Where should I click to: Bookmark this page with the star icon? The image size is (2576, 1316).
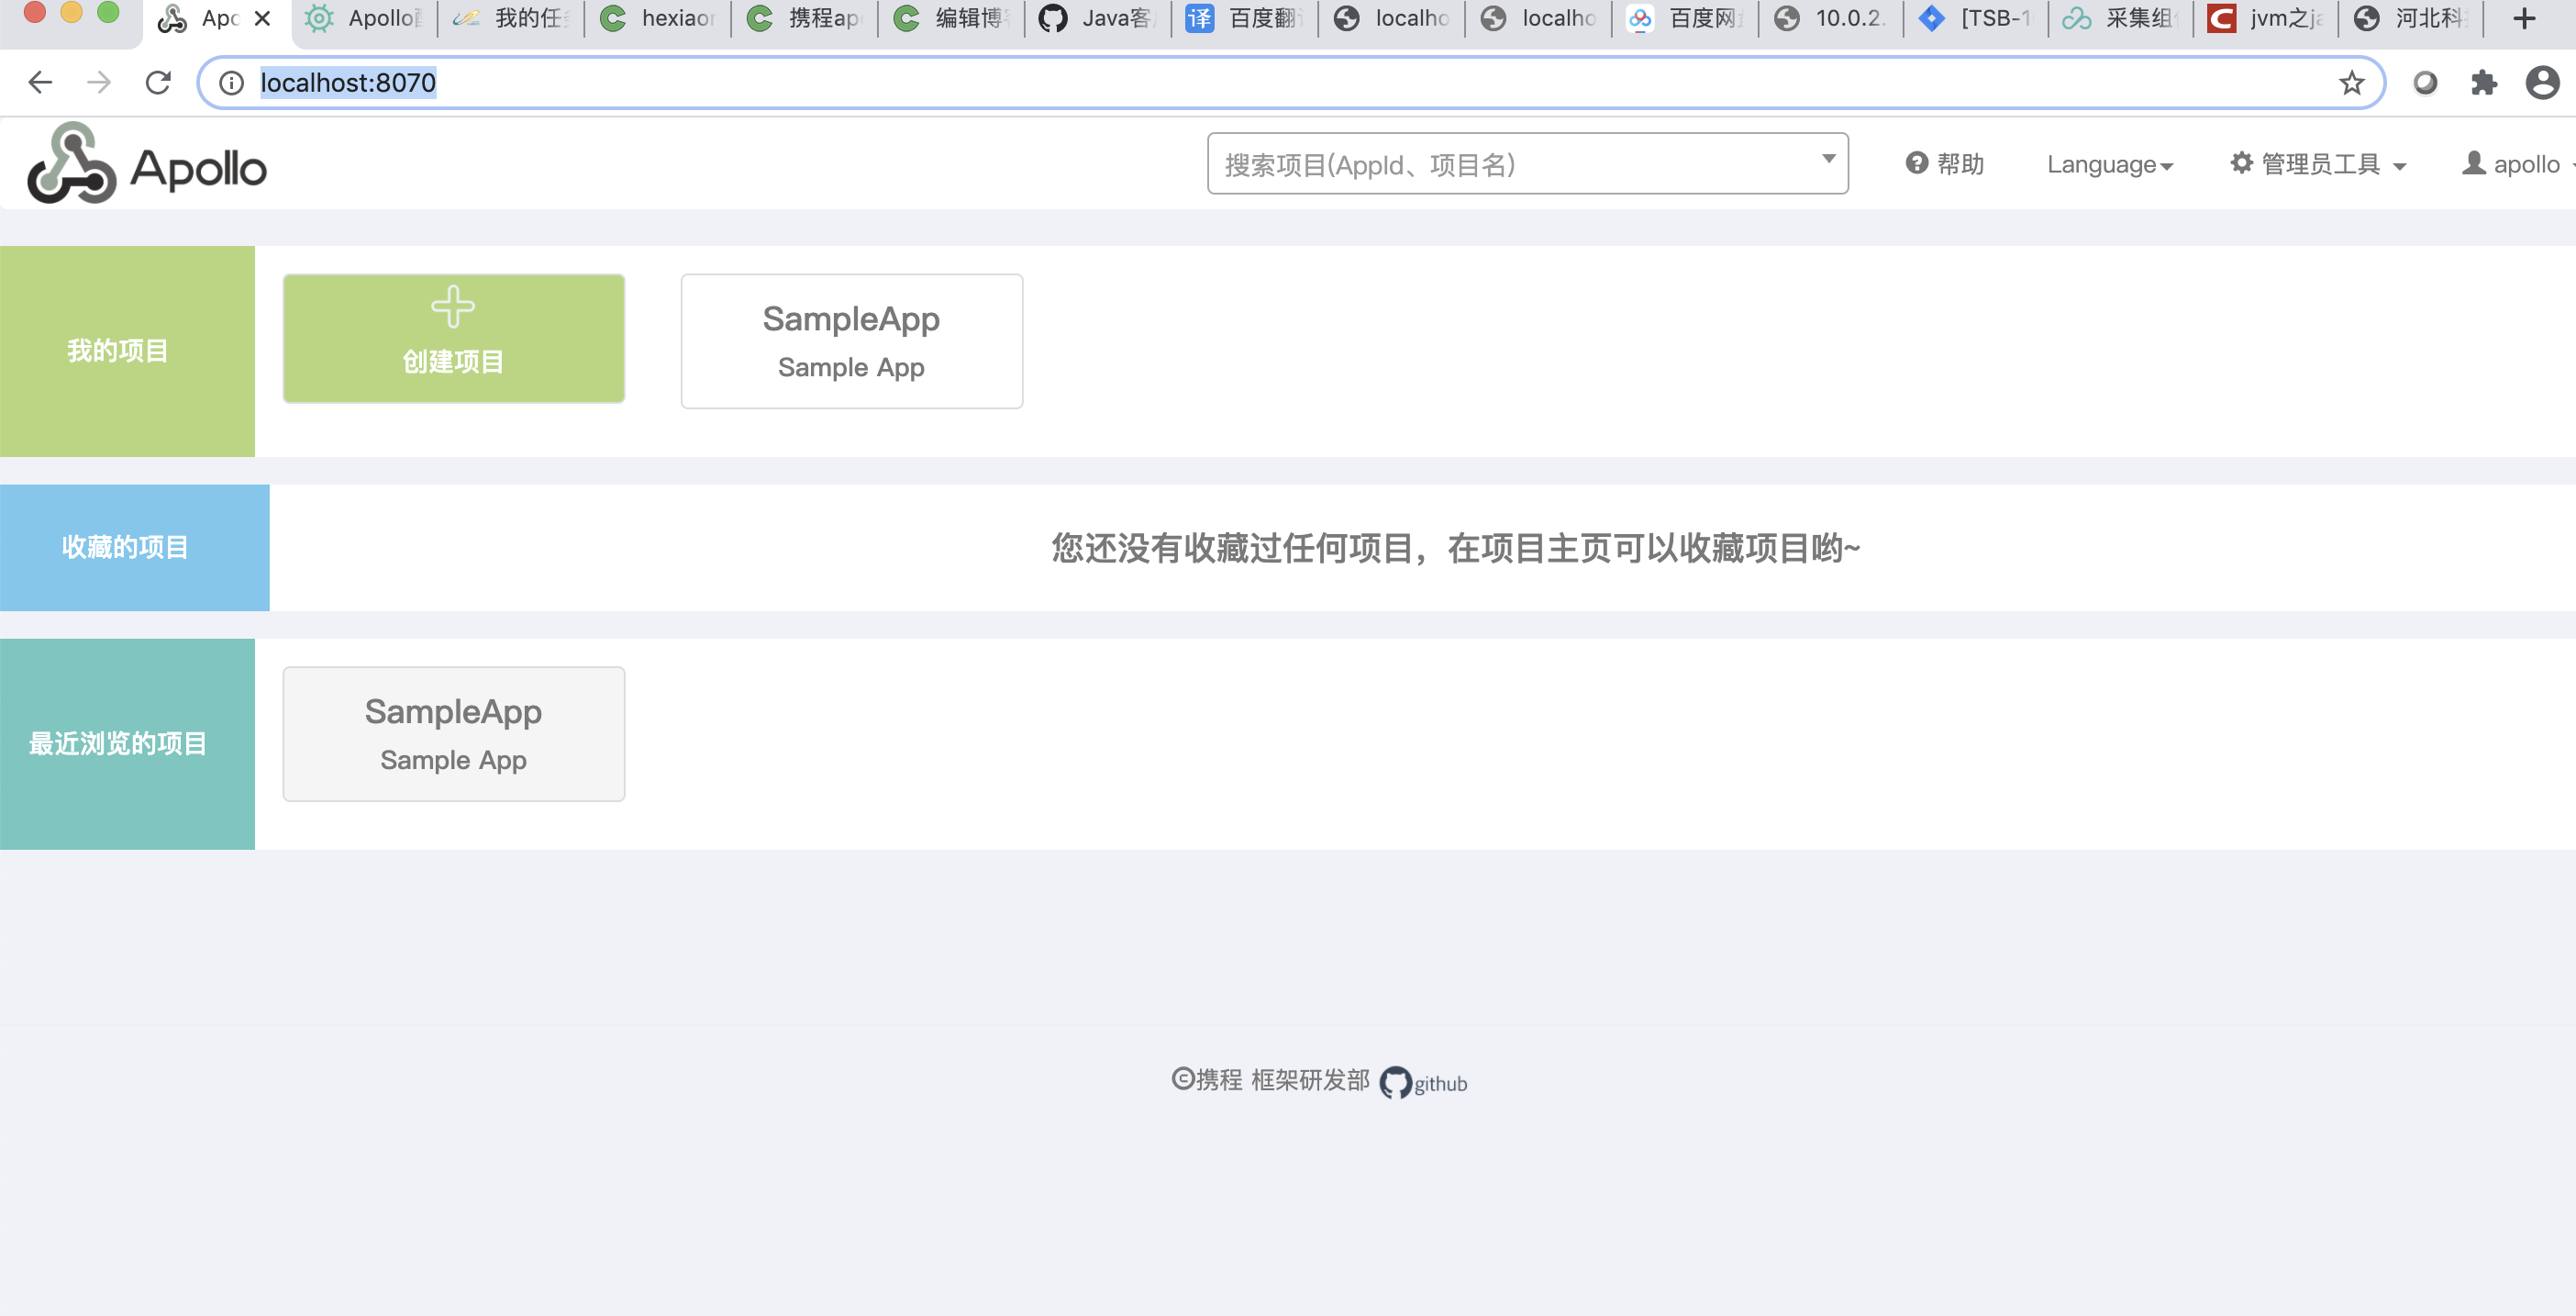click(x=2351, y=83)
